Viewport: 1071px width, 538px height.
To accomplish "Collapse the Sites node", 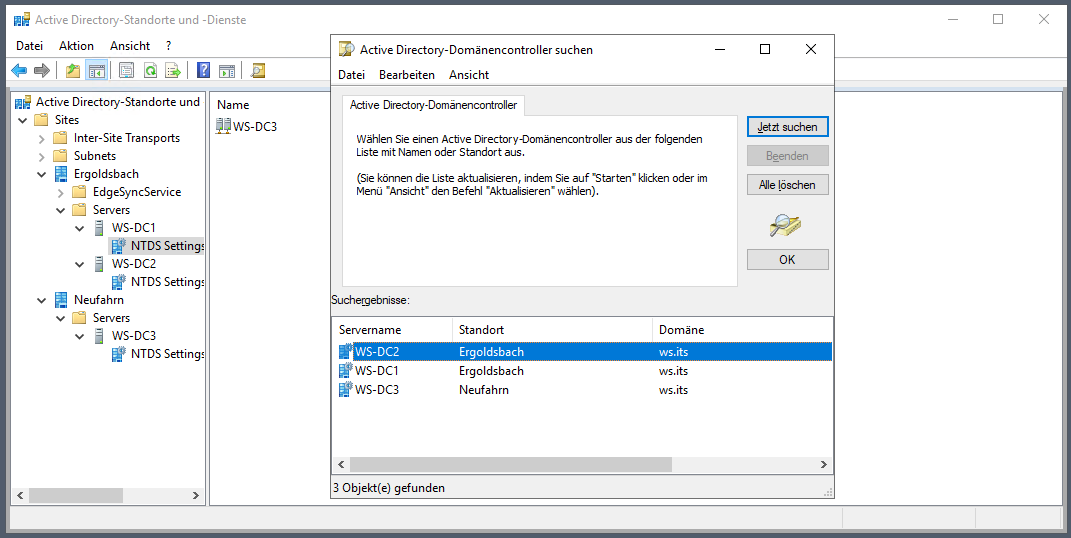I will (x=23, y=120).
